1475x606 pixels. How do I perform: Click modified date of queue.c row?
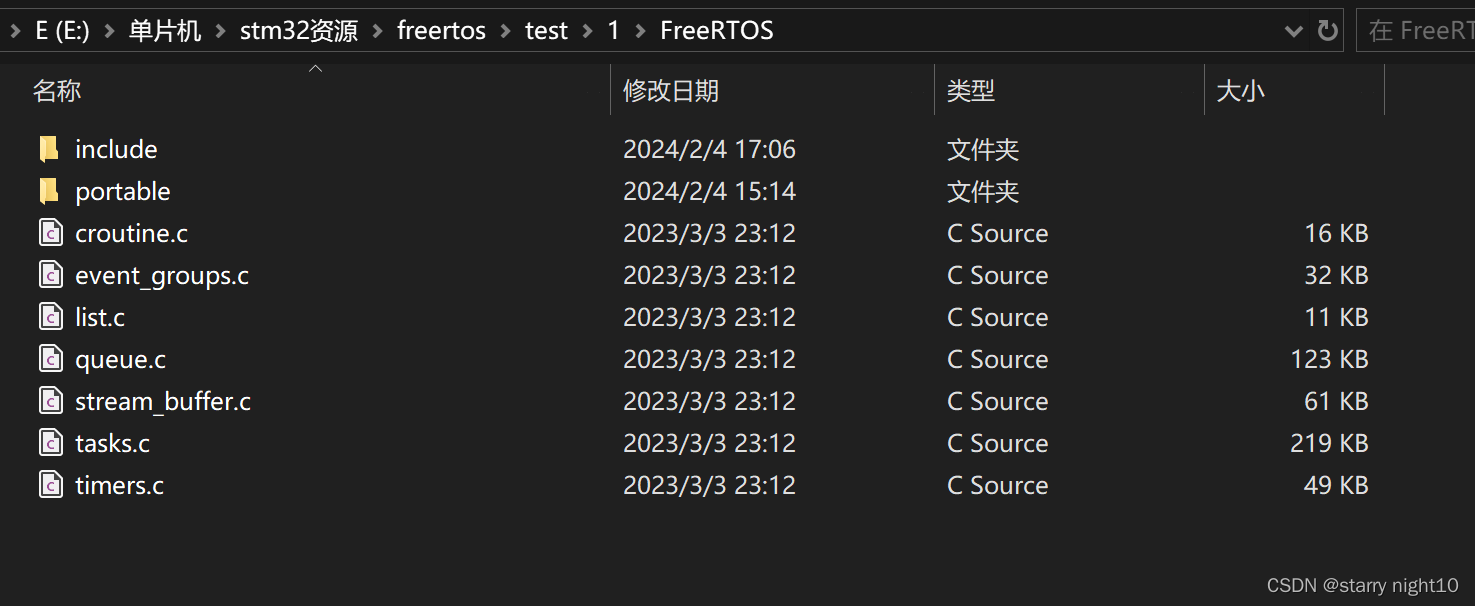coord(709,359)
